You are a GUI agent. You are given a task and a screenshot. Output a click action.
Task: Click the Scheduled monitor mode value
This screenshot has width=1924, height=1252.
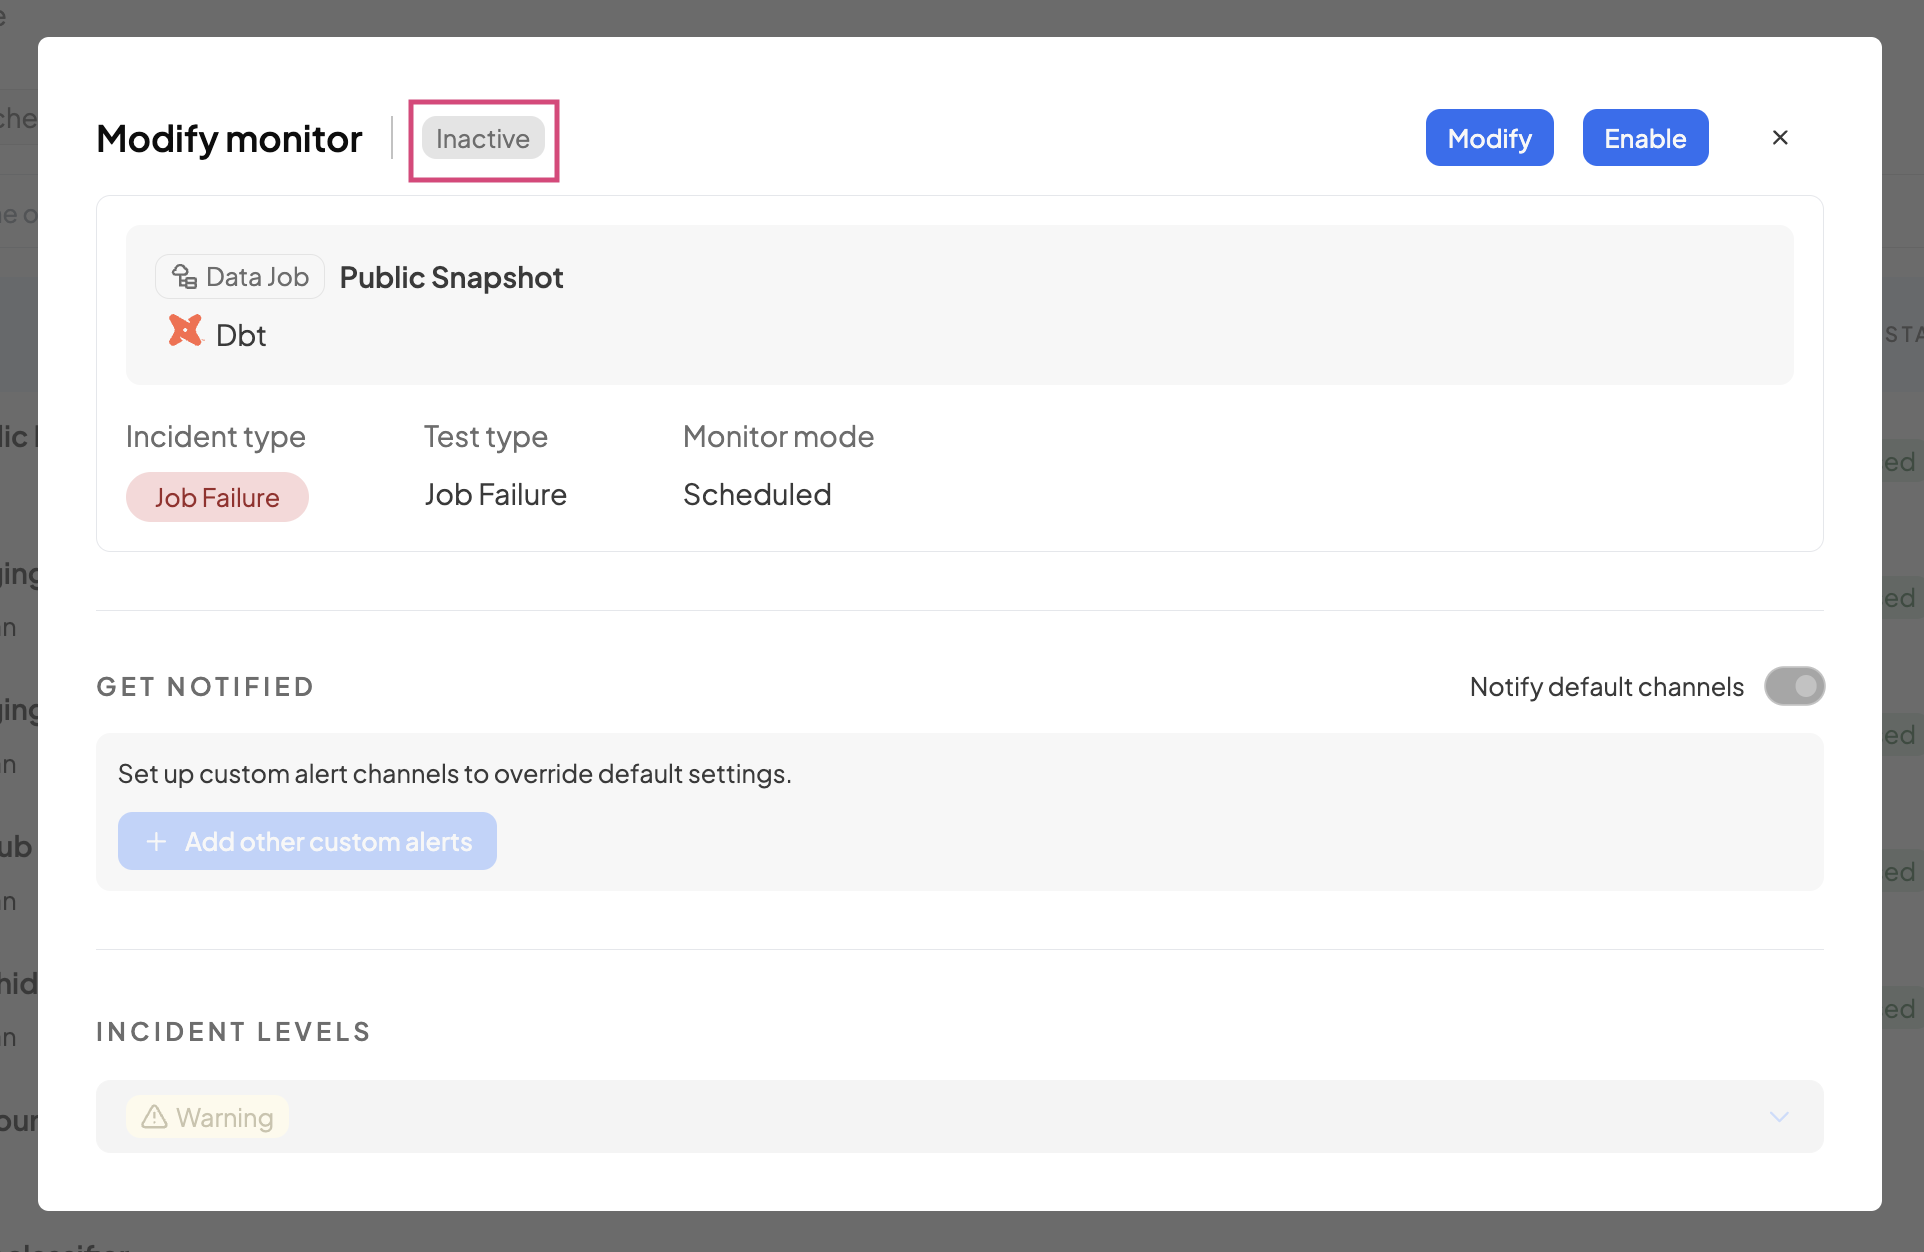(x=757, y=495)
